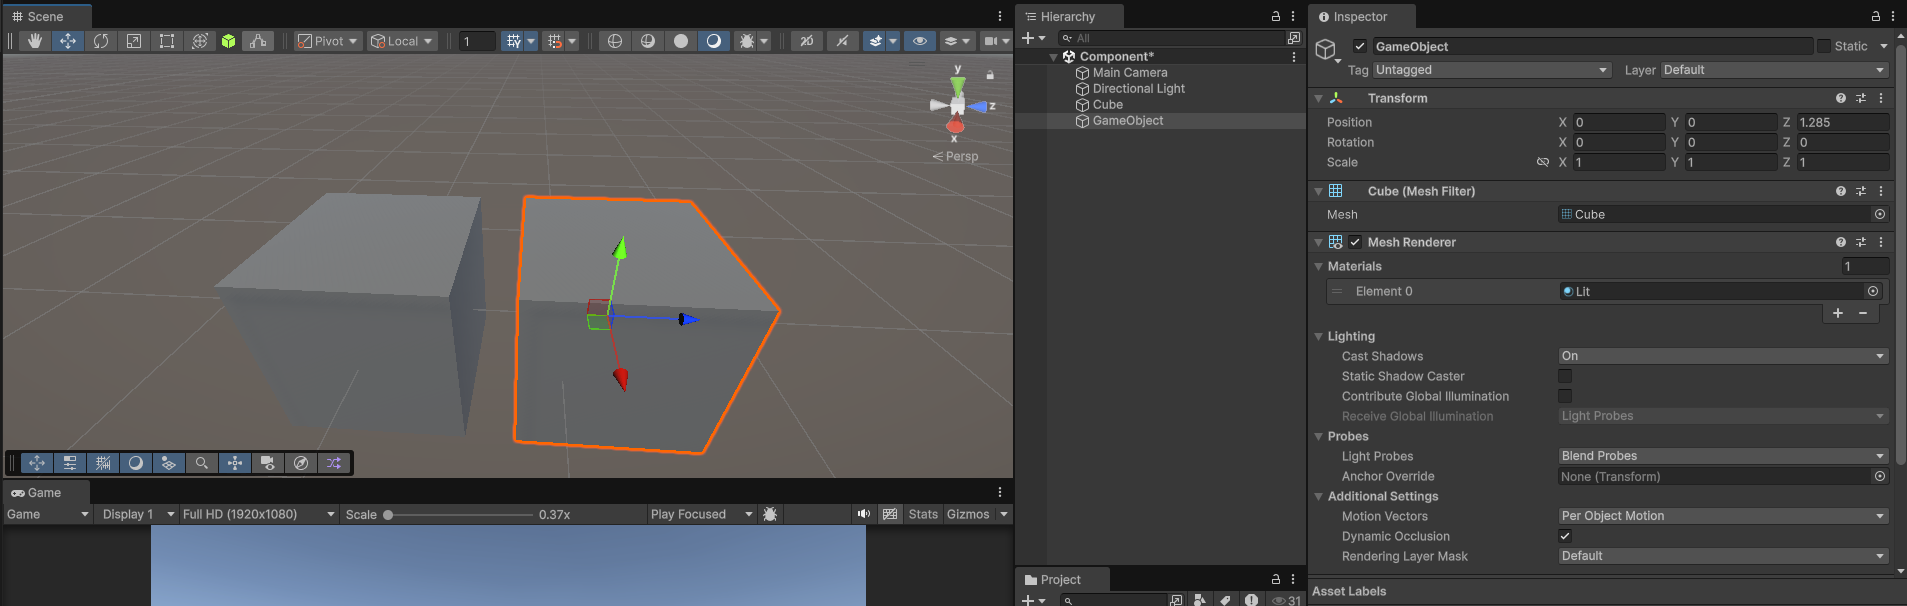This screenshot has height=606, width=1907.
Task: Select the combined Transform tool
Action: tap(200, 41)
